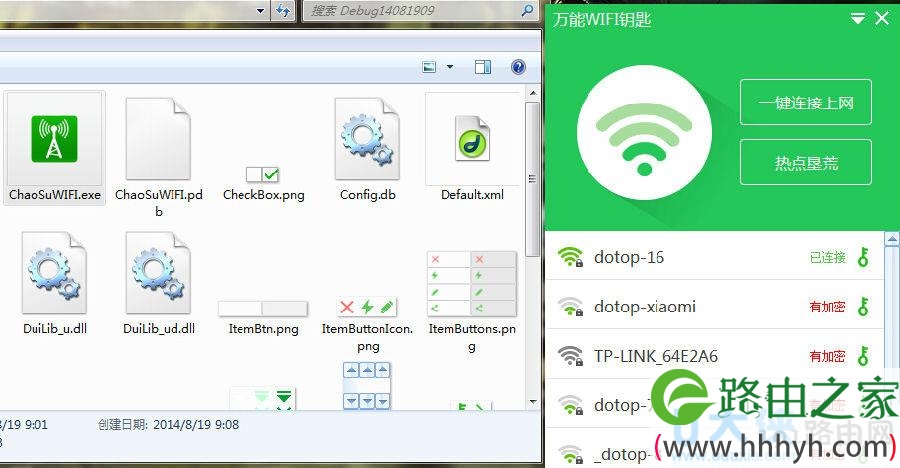Click the search magnifier icon in Explorer
900x468 pixels.
click(x=527, y=10)
